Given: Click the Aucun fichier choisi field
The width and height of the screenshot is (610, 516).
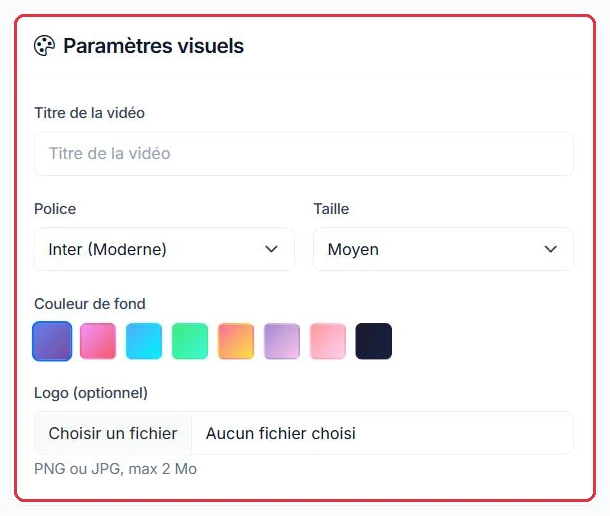Looking at the screenshot, I should pos(280,433).
